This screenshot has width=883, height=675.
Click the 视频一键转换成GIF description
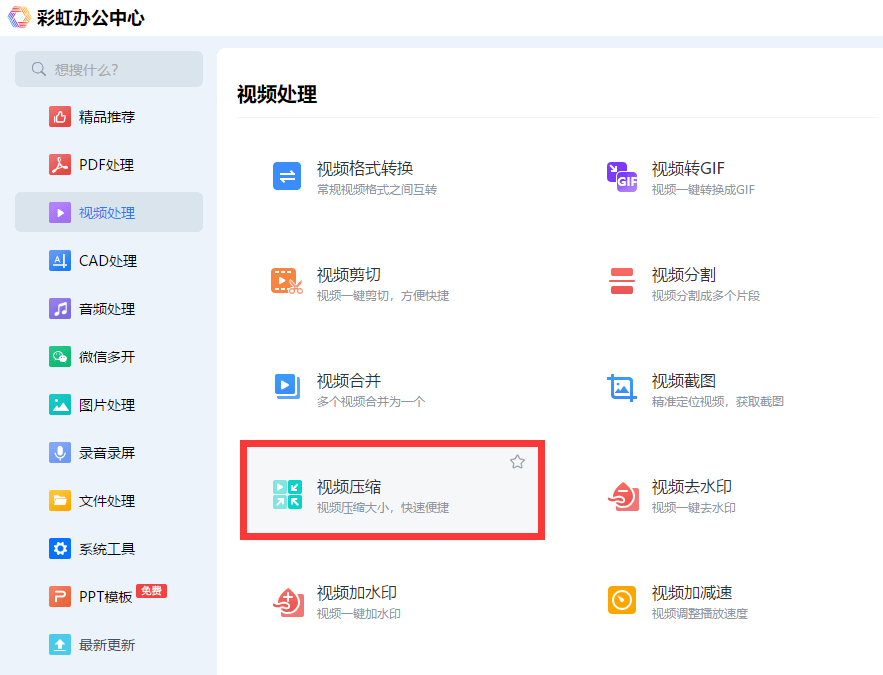pyautogui.click(x=703, y=190)
